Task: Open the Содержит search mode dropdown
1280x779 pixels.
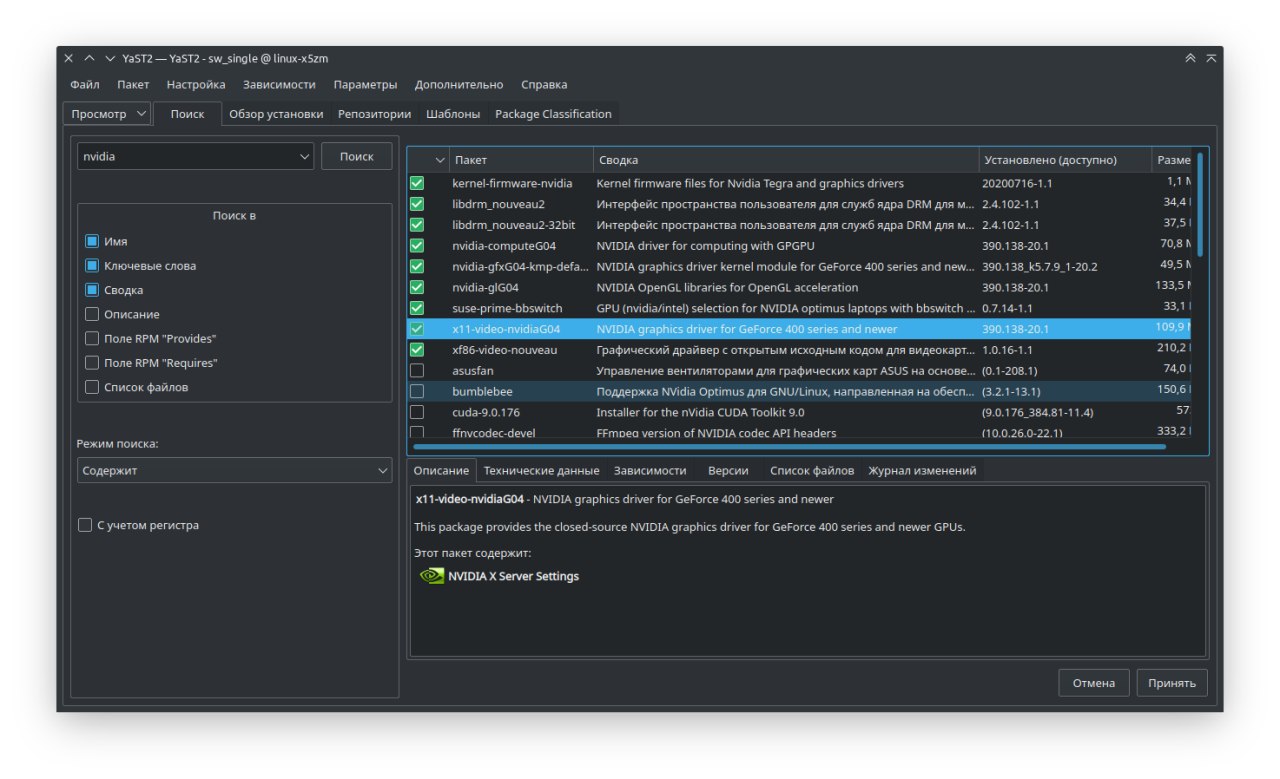Action: click(x=235, y=470)
